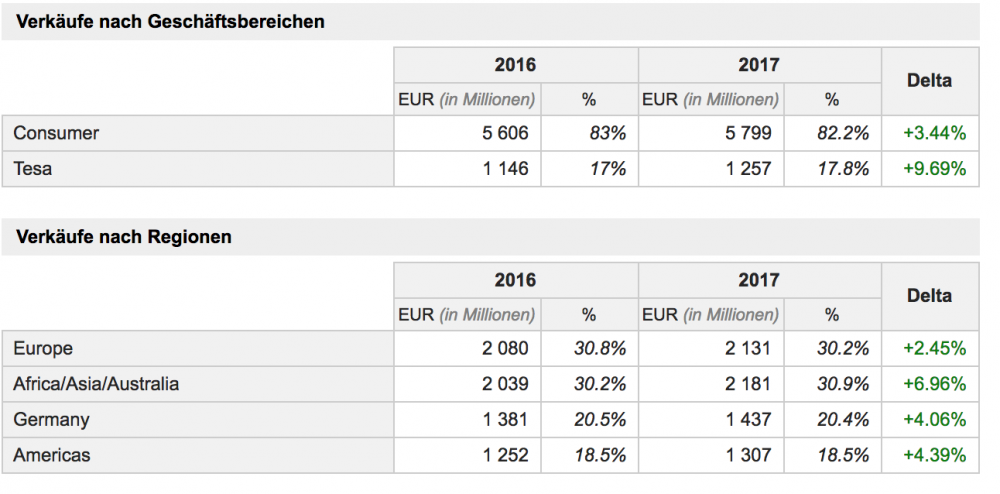Click the 5 606 Consumer sales cell
Viewport: 1000px width, 494px height.
click(505, 133)
